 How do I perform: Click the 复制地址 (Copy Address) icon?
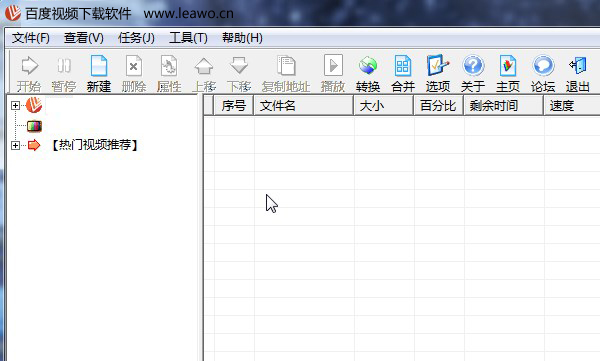click(286, 65)
